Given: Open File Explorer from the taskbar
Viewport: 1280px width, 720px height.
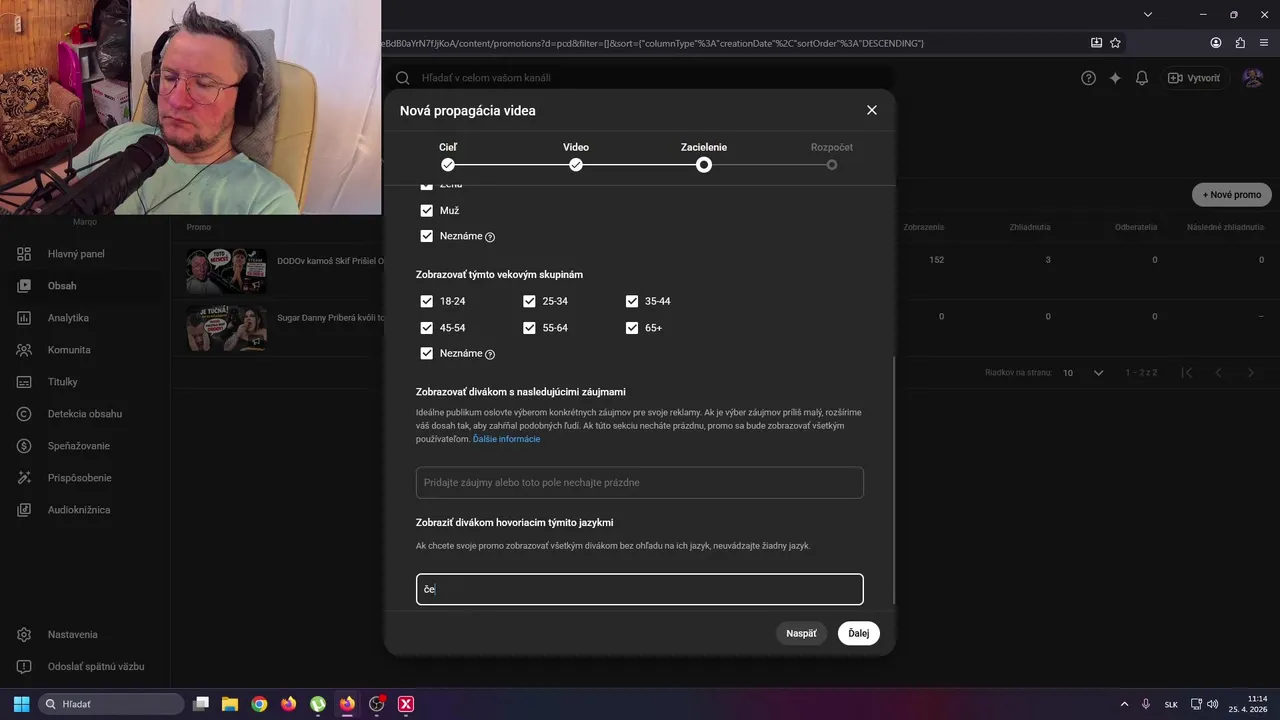Looking at the screenshot, I should coord(229,704).
